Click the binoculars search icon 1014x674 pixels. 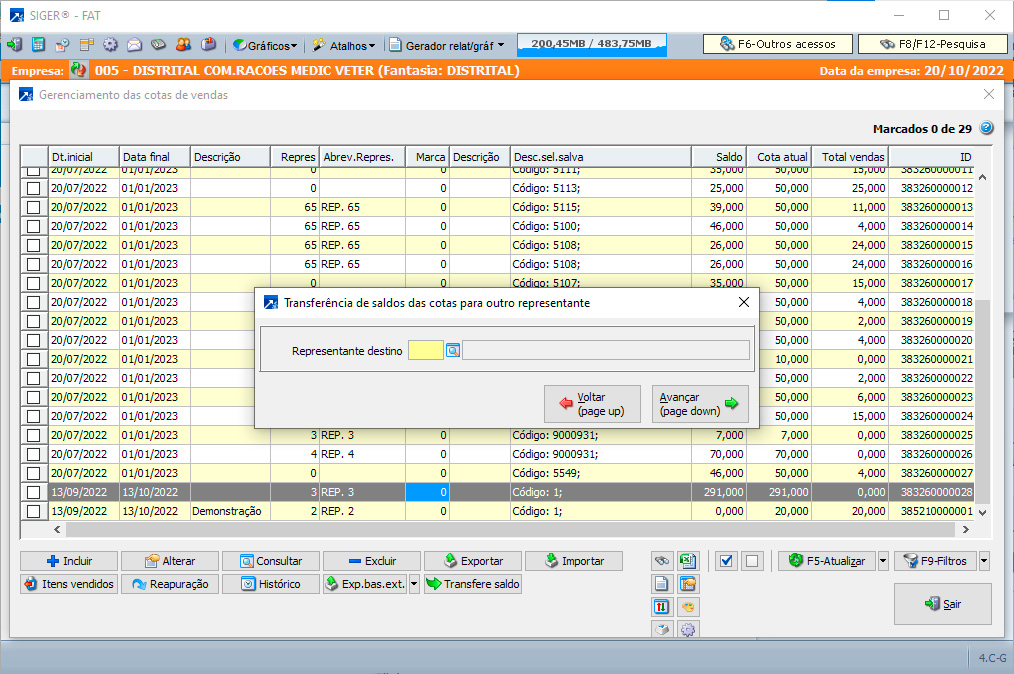click(x=661, y=561)
